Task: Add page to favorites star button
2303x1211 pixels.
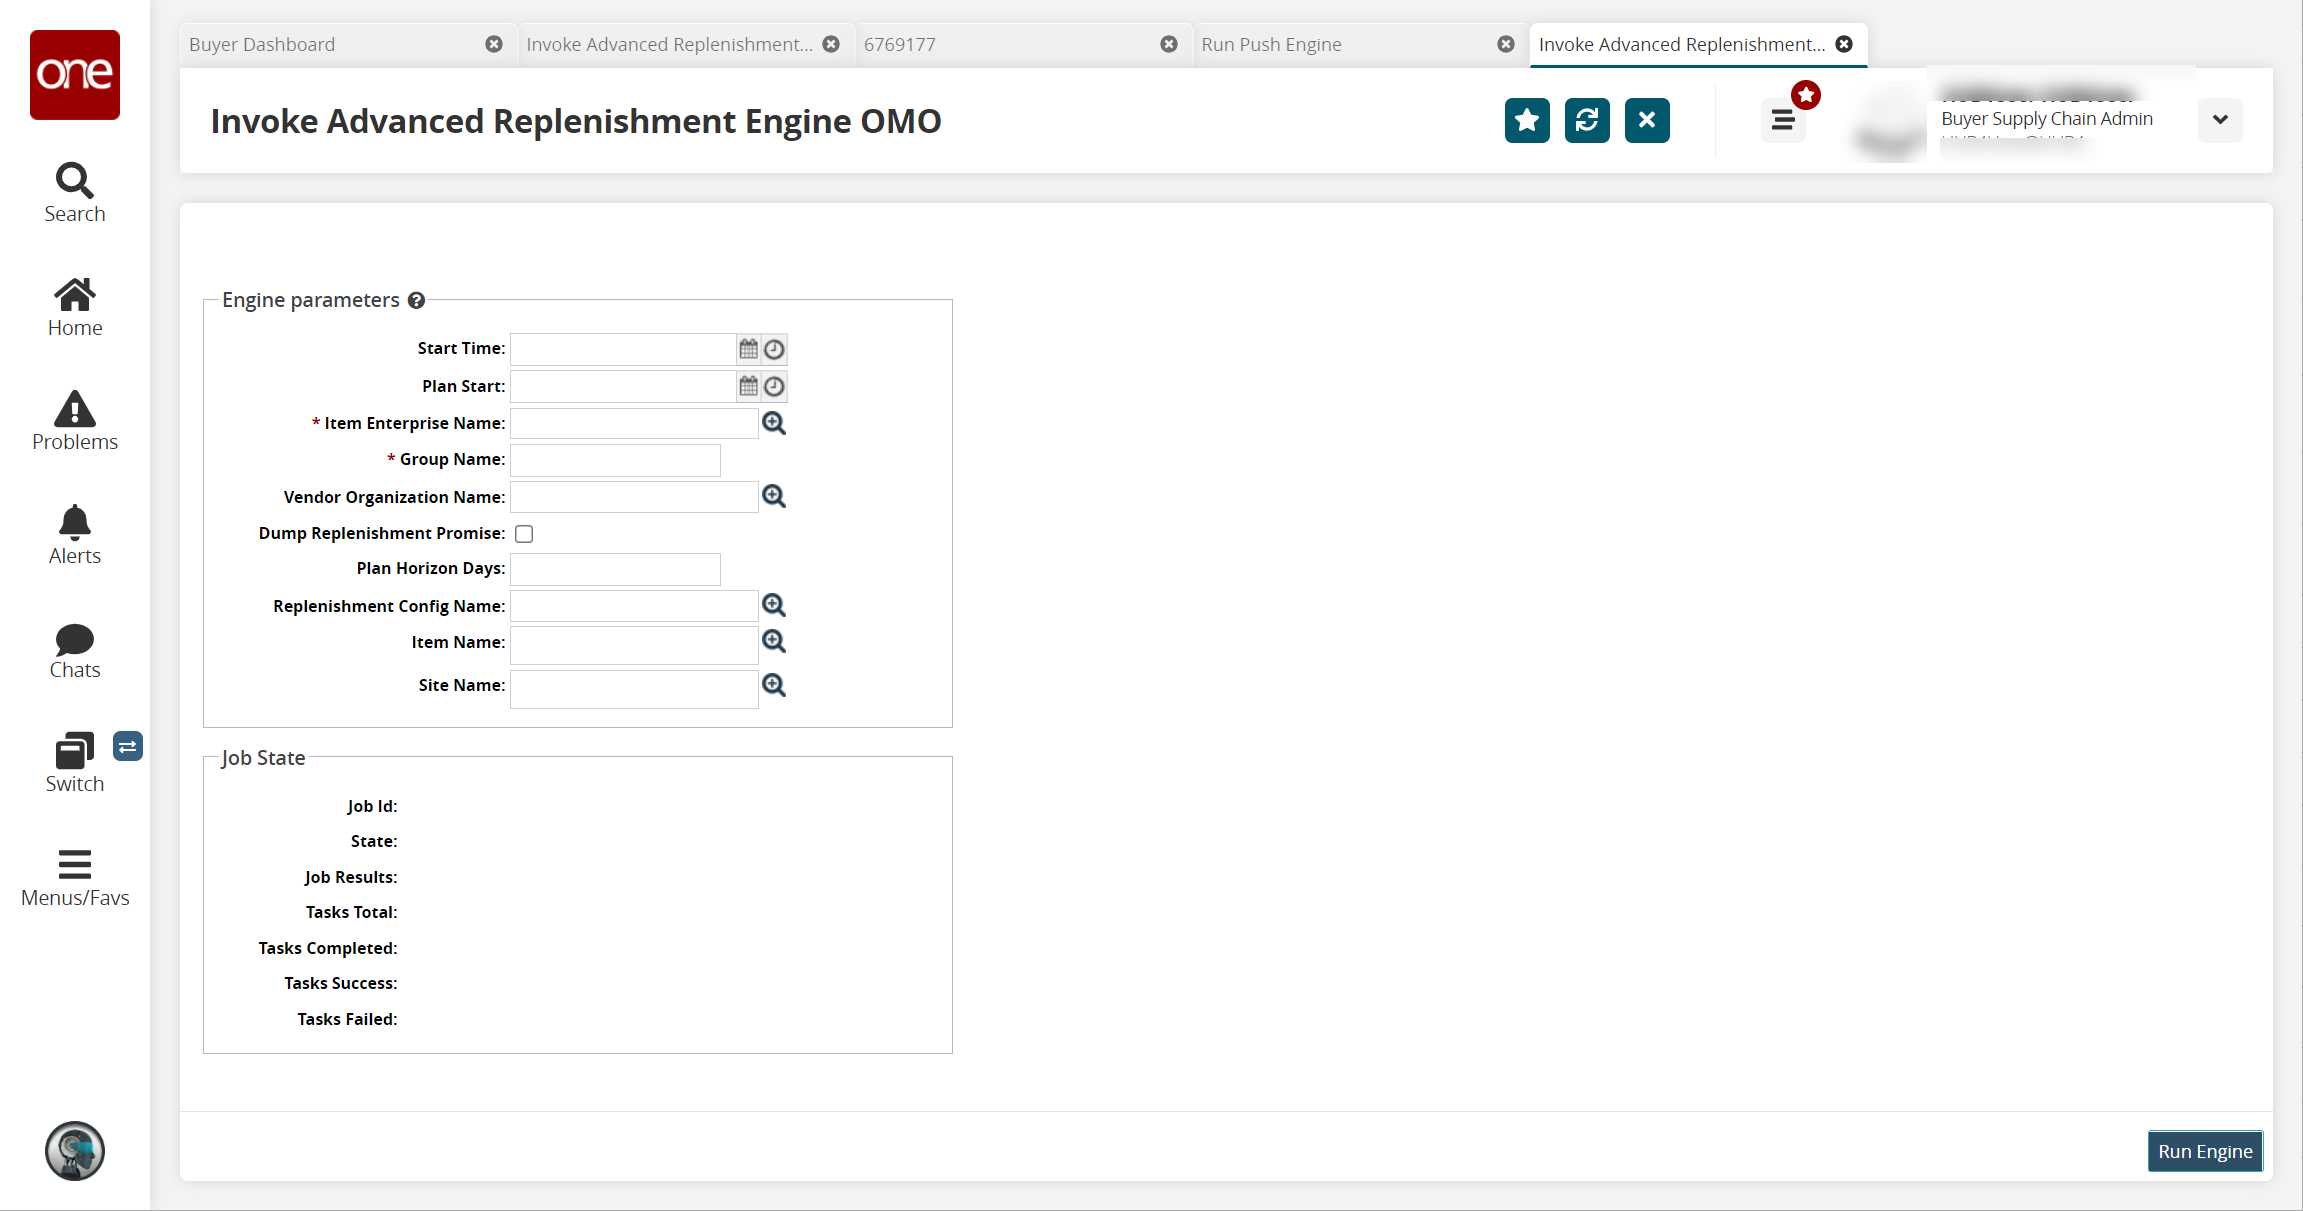Action: coord(1526,121)
